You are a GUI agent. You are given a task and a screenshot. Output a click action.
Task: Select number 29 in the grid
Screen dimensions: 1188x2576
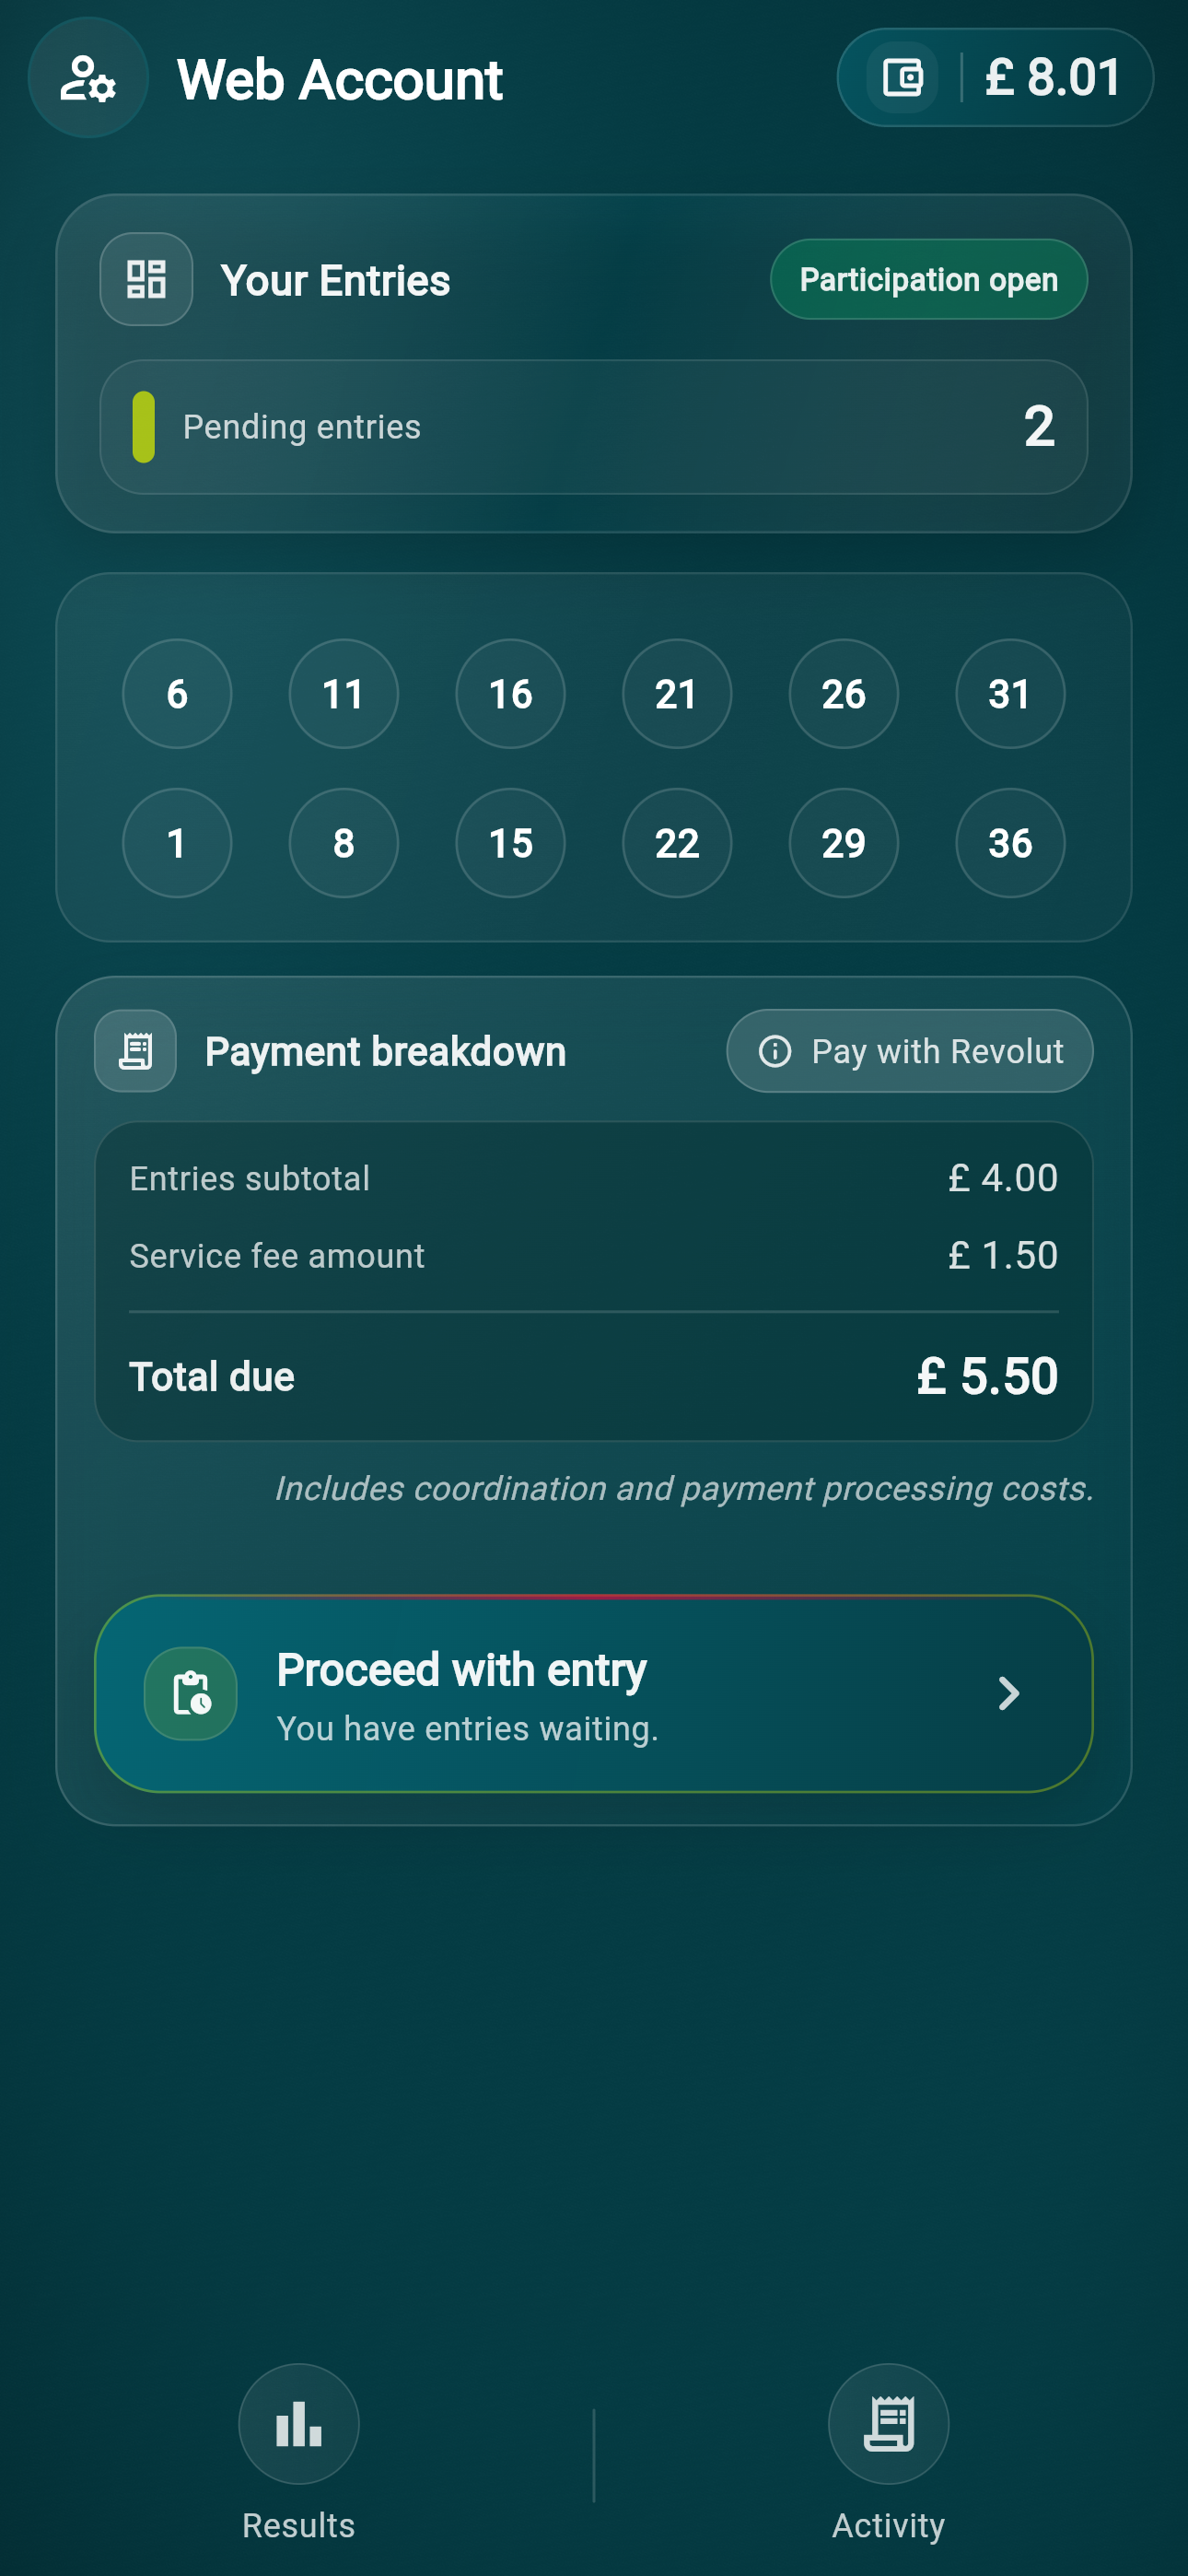tap(843, 843)
